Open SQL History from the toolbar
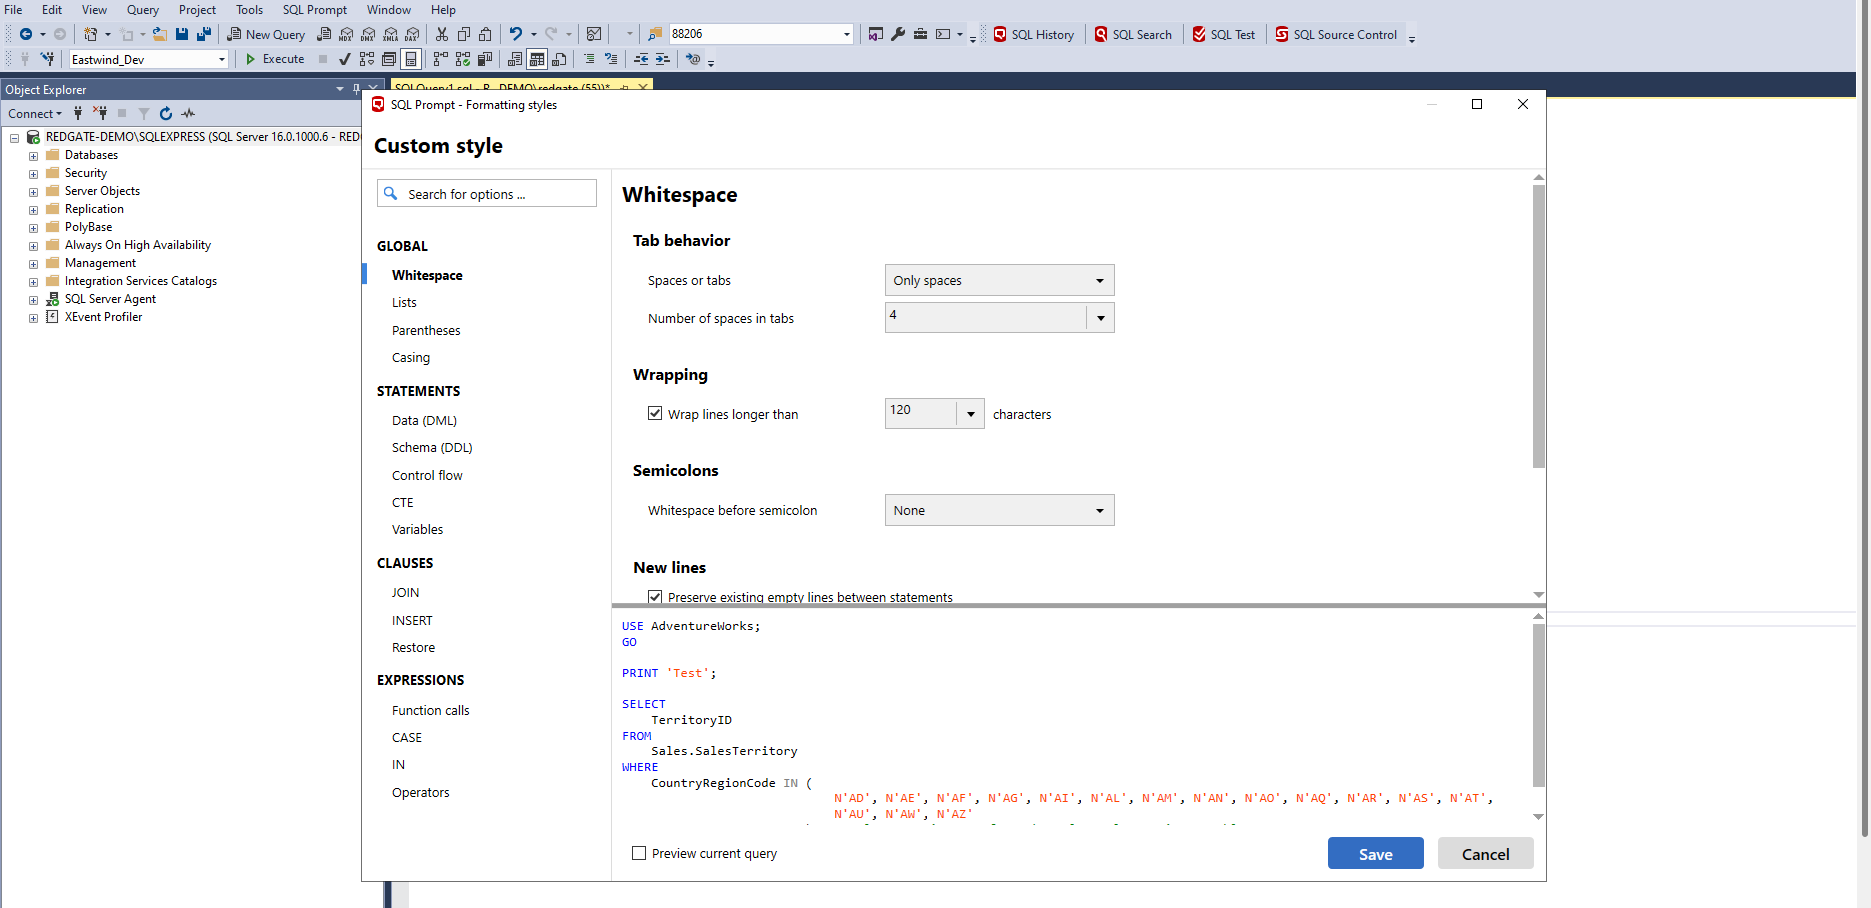 1033,34
